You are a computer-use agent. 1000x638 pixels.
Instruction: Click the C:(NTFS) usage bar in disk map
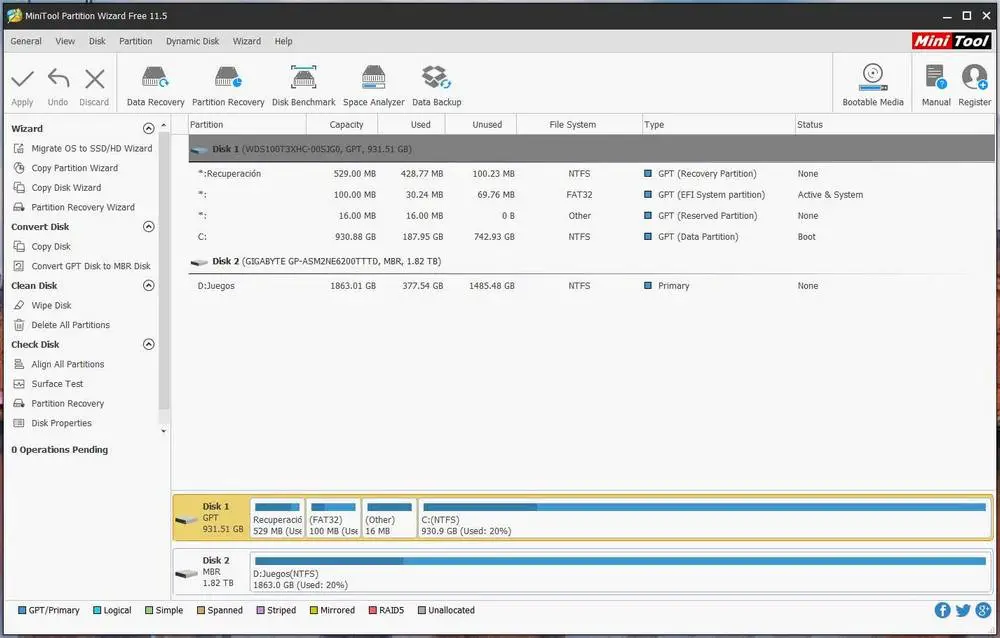(x=704, y=507)
